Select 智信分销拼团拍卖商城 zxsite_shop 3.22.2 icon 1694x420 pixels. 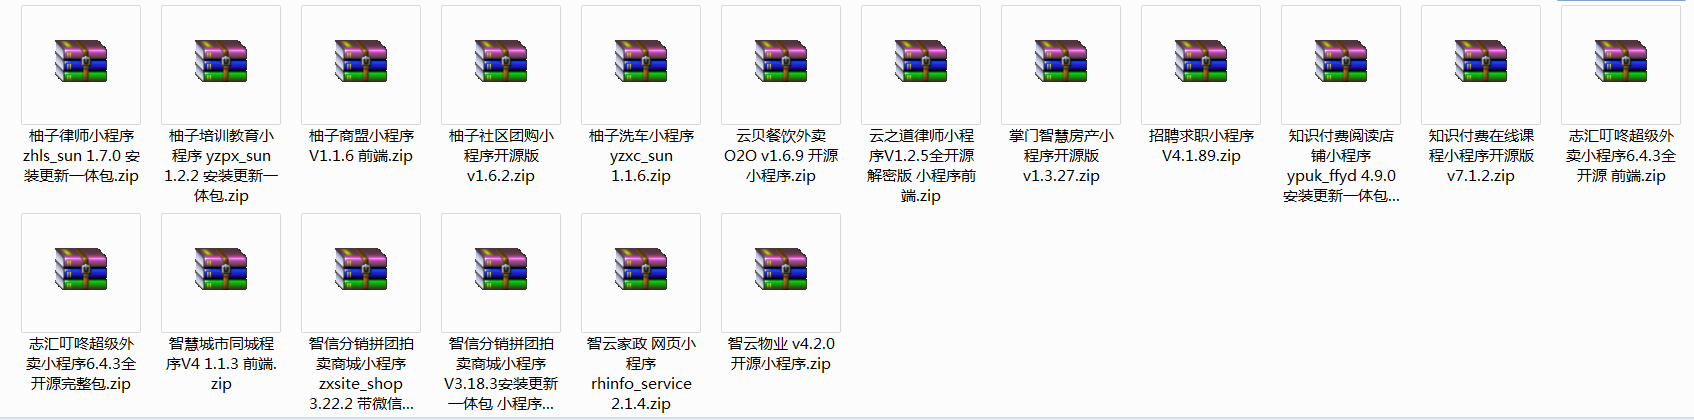361,270
